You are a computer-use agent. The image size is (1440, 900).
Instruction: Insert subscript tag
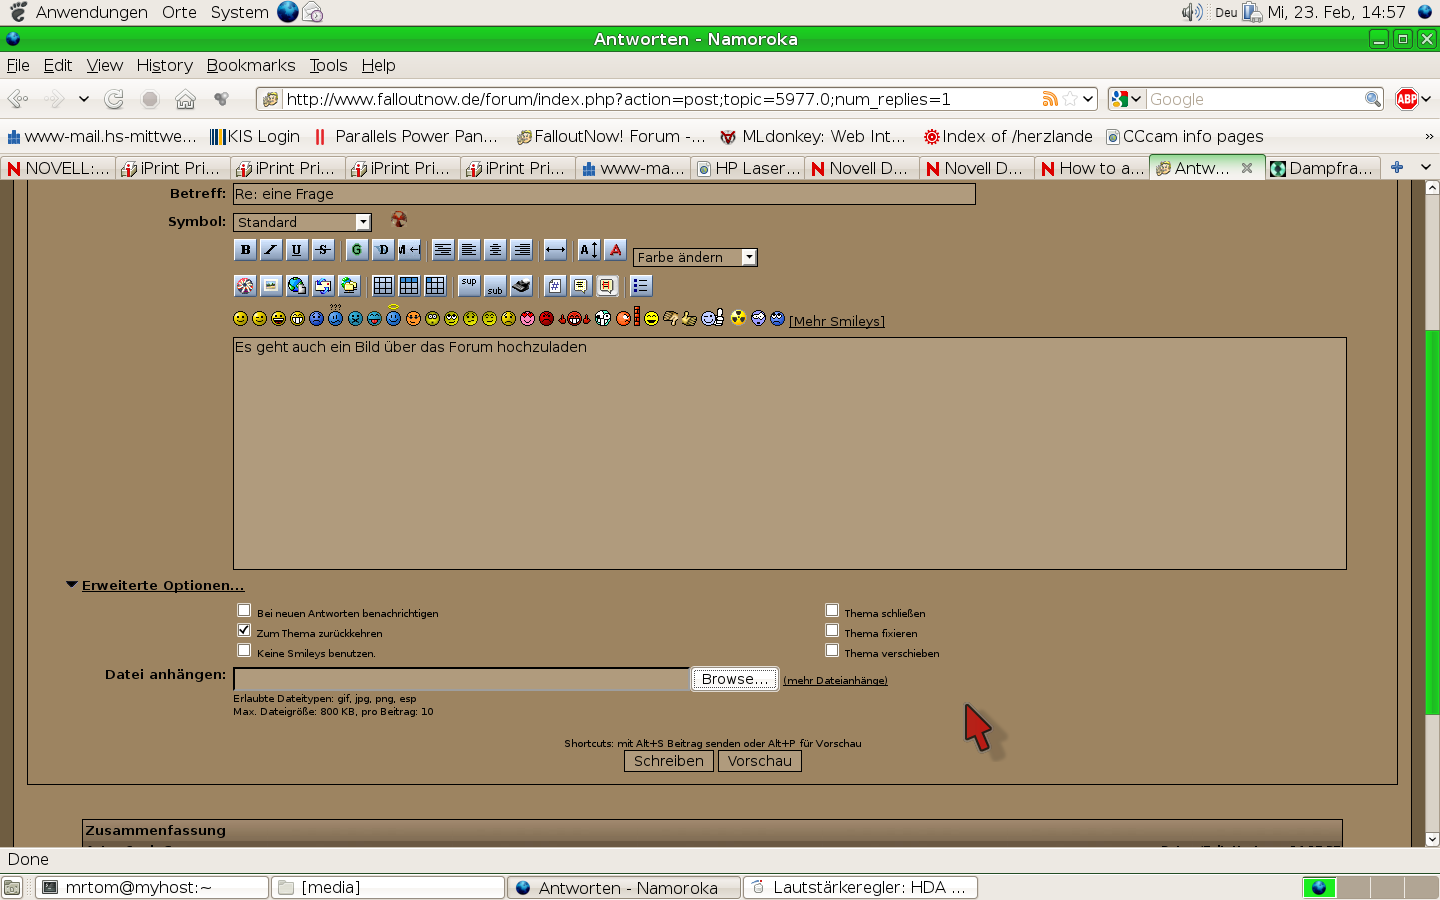(495, 286)
